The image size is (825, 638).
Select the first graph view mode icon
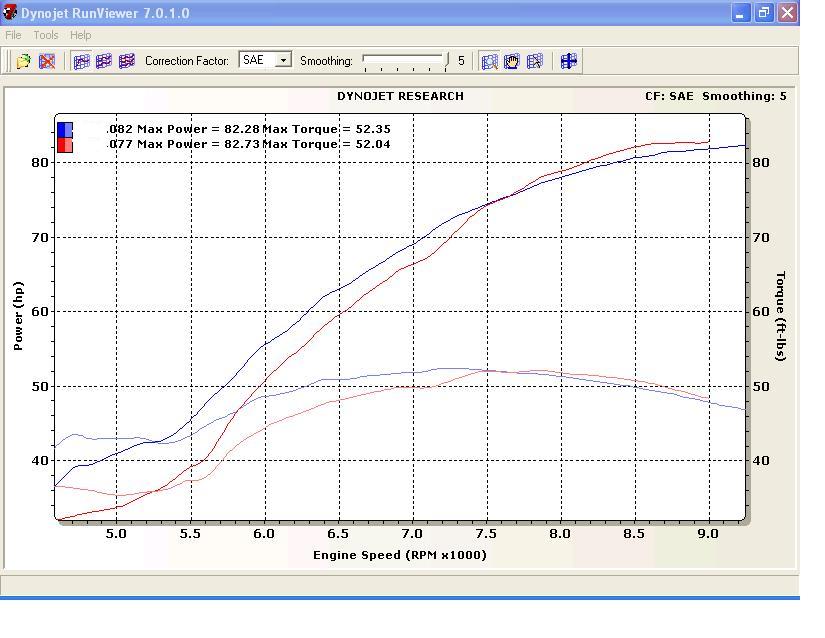(82, 61)
